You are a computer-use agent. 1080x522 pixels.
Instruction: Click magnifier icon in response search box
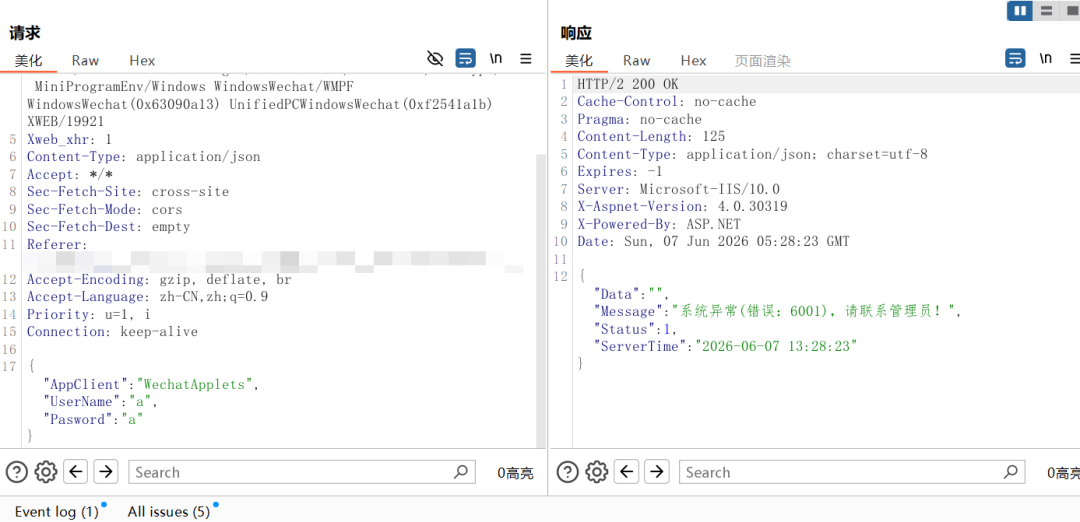(x=1010, y=472)
